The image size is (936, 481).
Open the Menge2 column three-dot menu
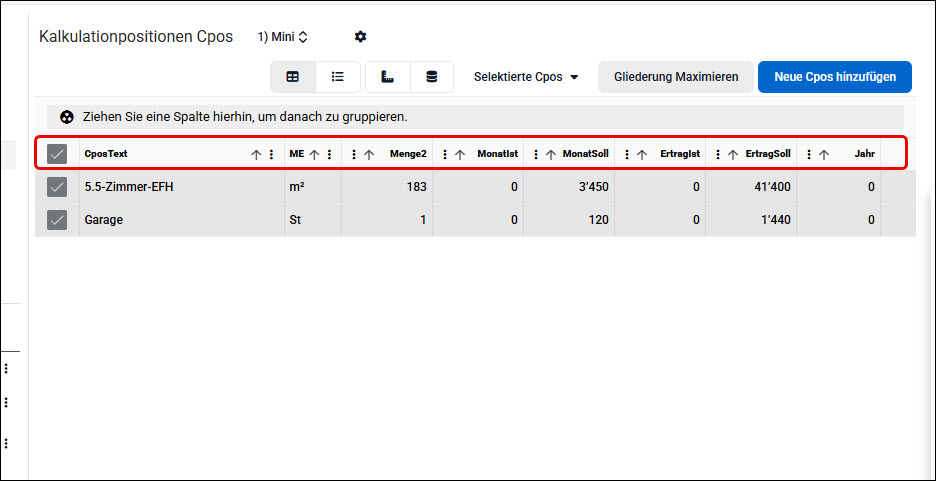pos(353,155)
